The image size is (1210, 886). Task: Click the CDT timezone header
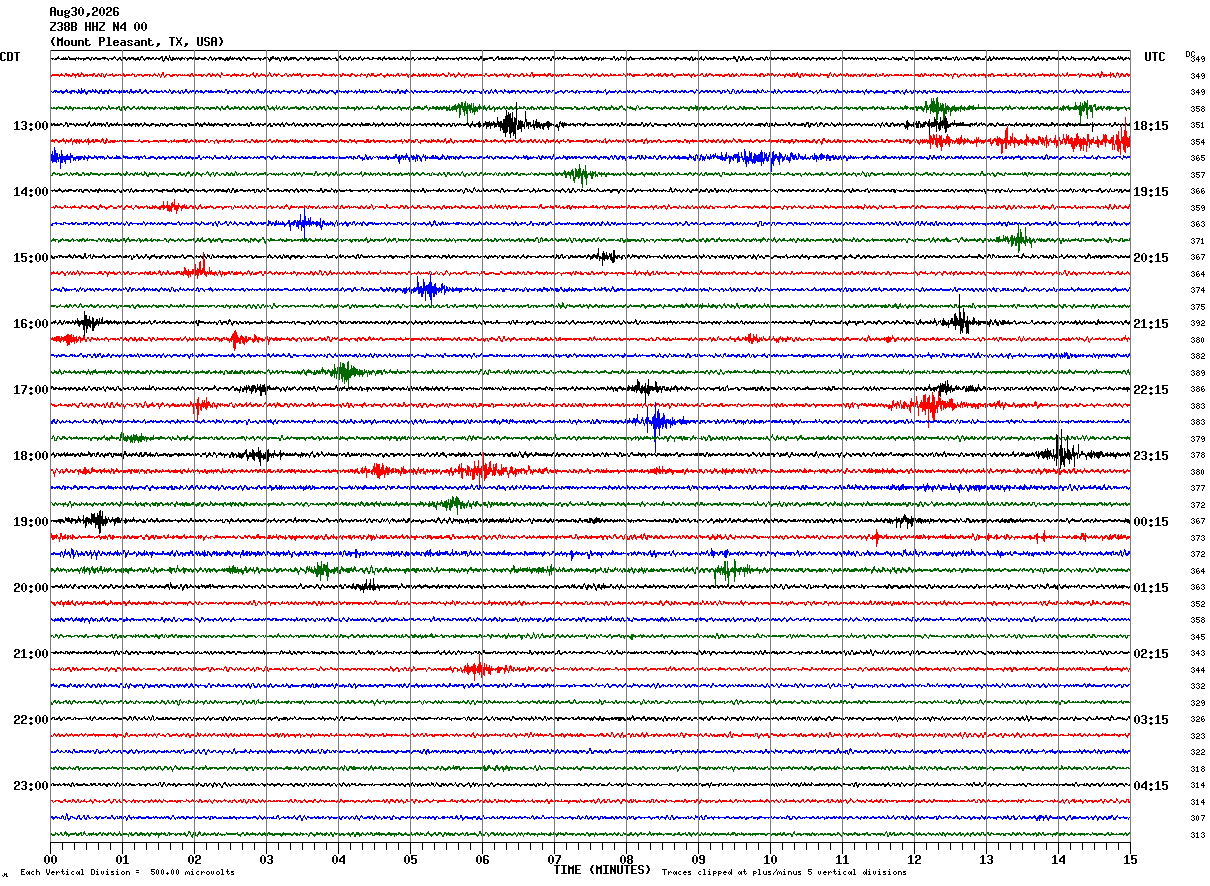(10, 57)
